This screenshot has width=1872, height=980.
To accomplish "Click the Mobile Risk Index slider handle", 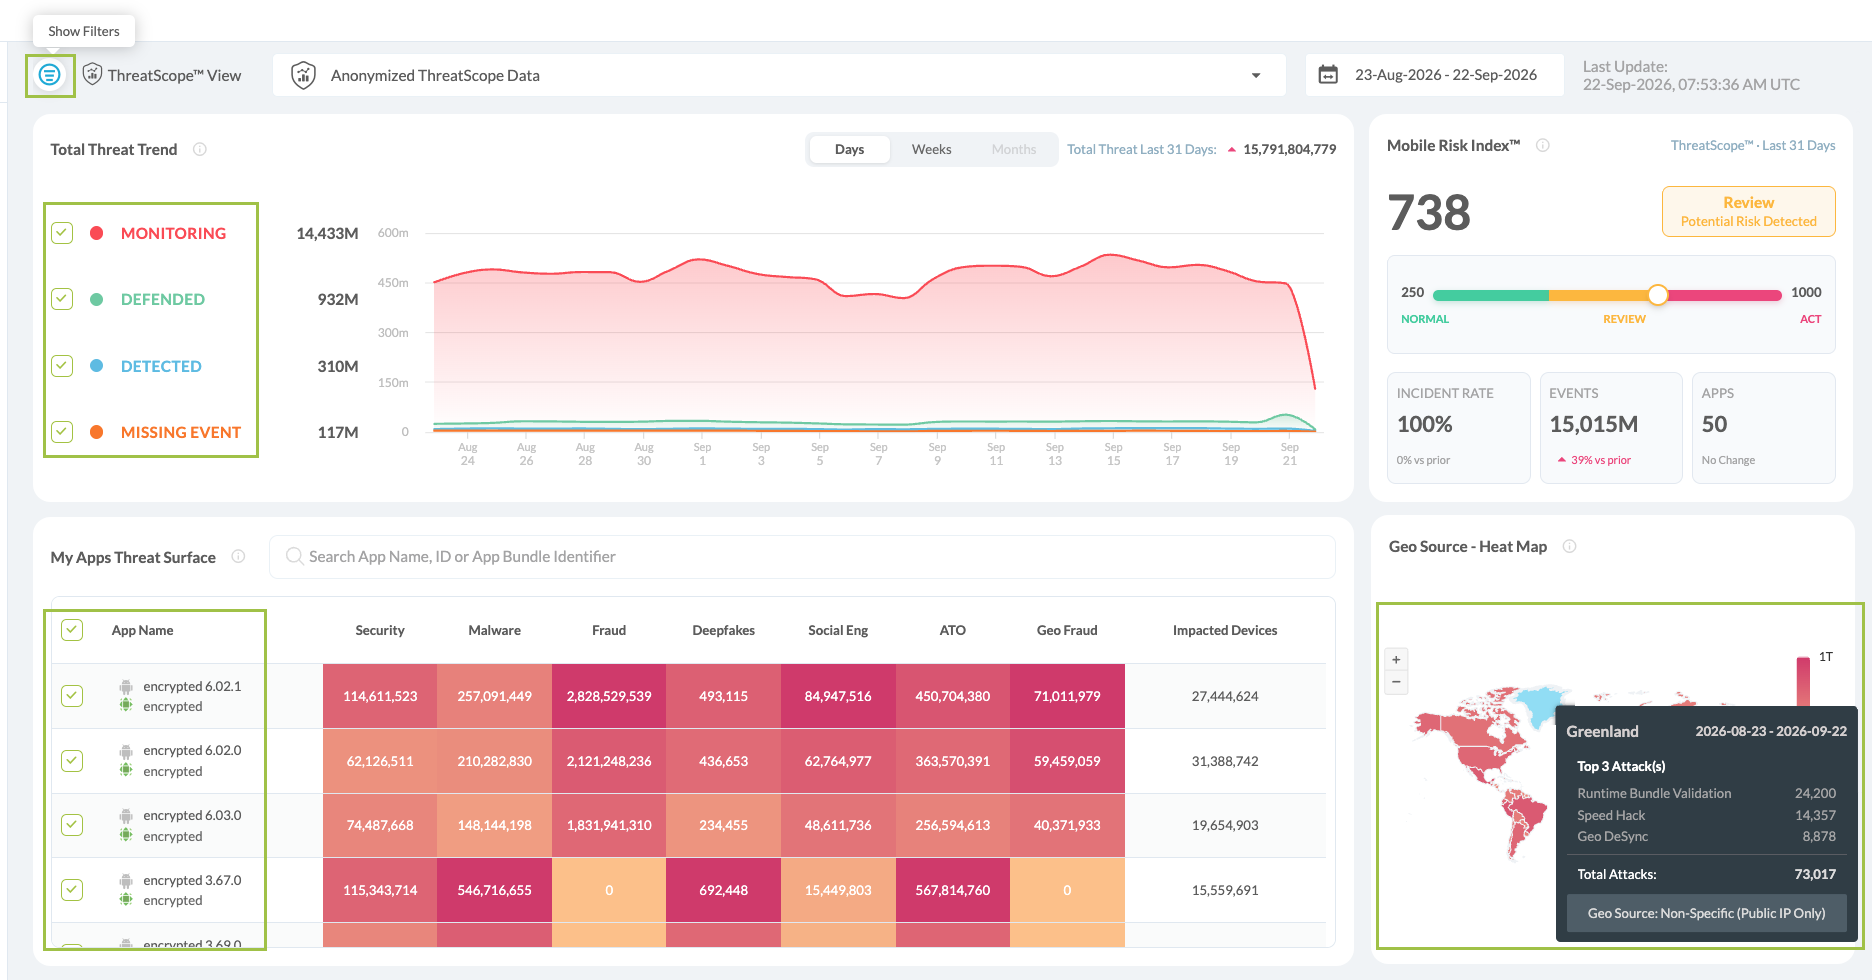I will point(1657,295).
